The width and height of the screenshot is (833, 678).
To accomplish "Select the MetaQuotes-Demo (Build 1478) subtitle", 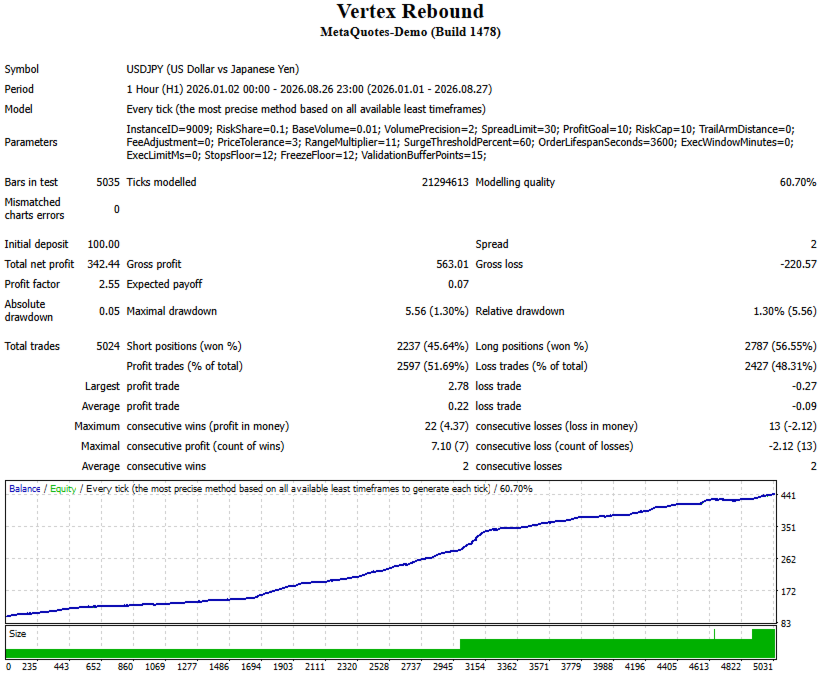I will pyautogui.click(x=410, y=32).
